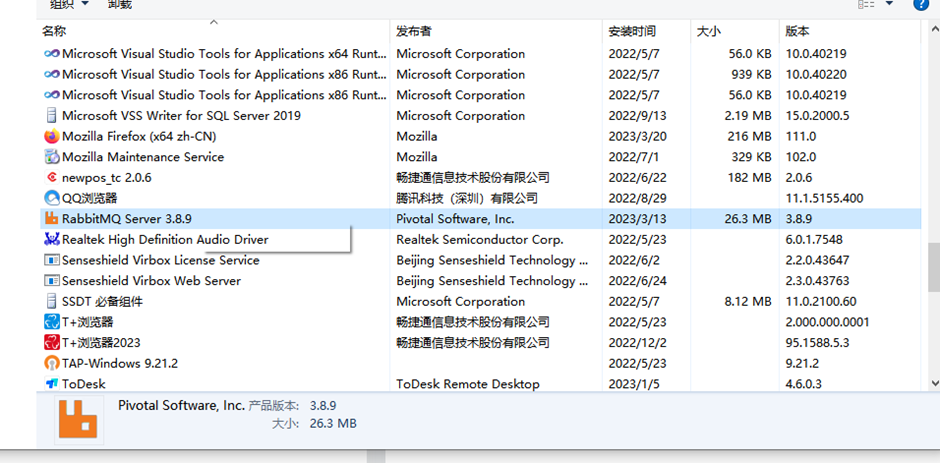Select the newpos_tc 2.0.6 icon
The height and width of the screenshot is (463, 940).
click(52, 177)
